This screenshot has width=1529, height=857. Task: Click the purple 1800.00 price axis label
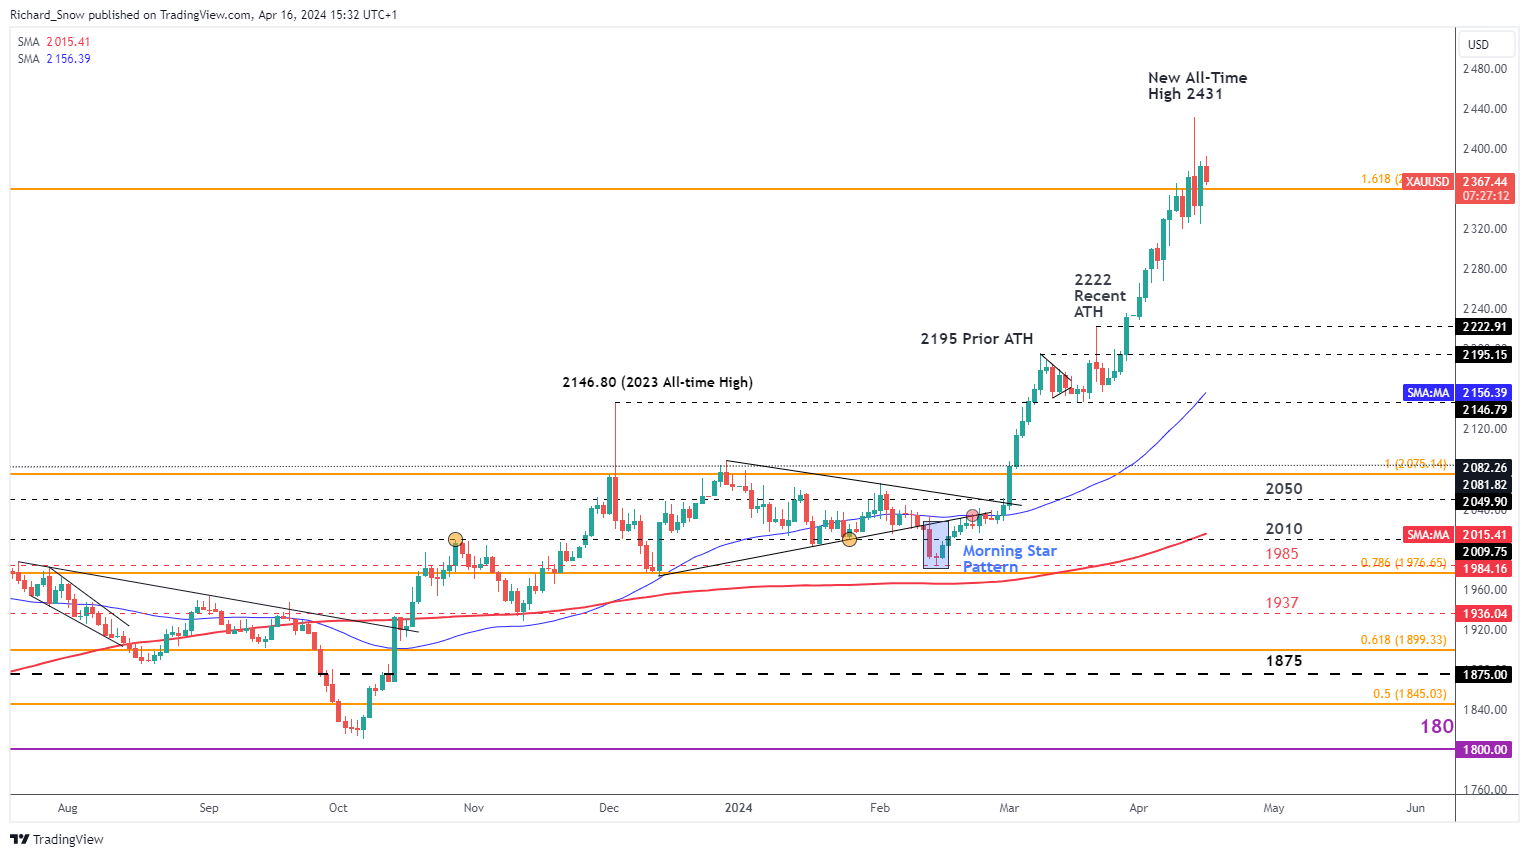[1485, 750]
